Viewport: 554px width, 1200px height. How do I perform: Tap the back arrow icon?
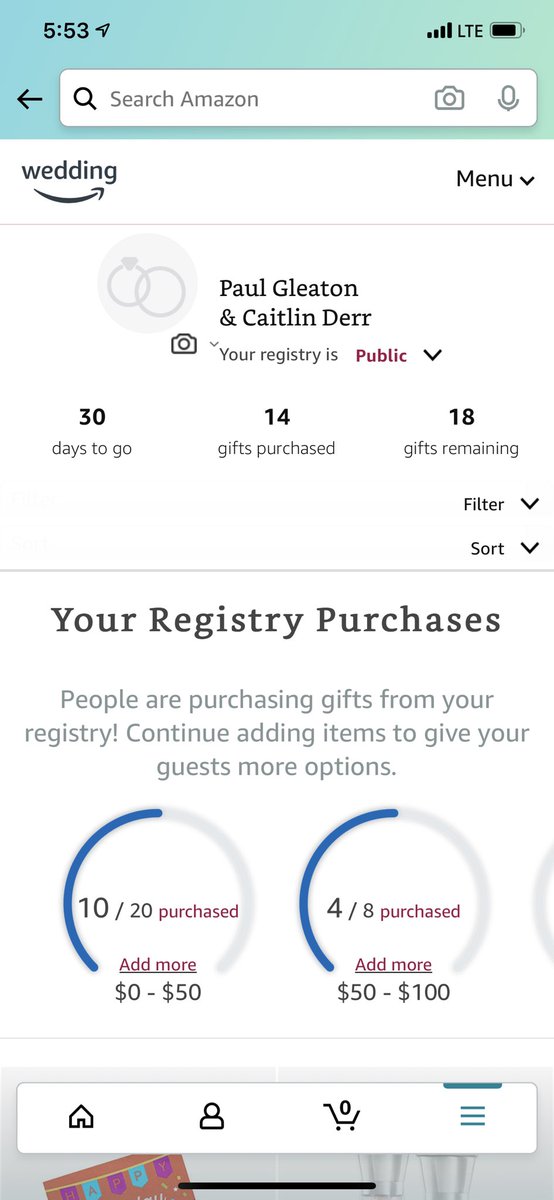click(x=30, y=98)
